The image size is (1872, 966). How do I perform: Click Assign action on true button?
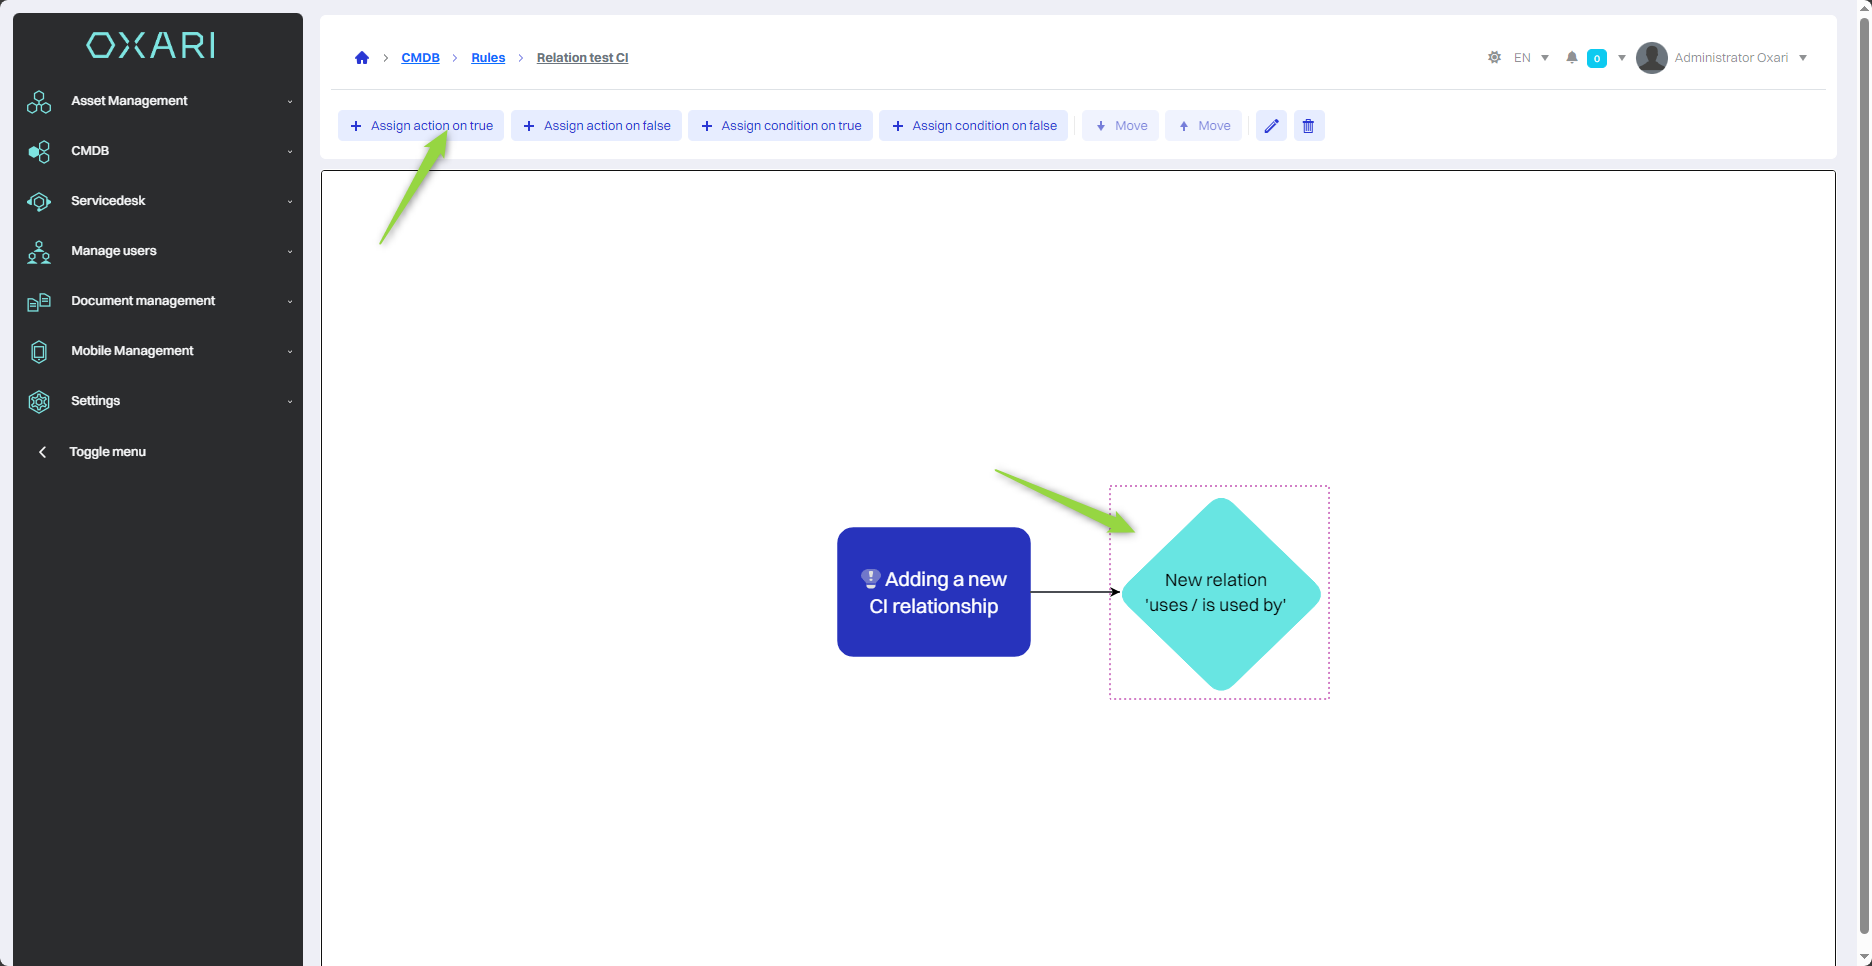pos(421,126)
